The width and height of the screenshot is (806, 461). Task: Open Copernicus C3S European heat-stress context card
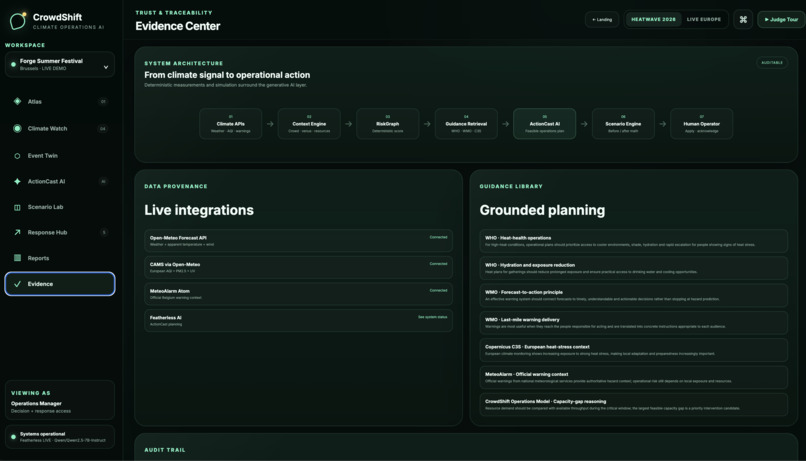coord(633,349)
